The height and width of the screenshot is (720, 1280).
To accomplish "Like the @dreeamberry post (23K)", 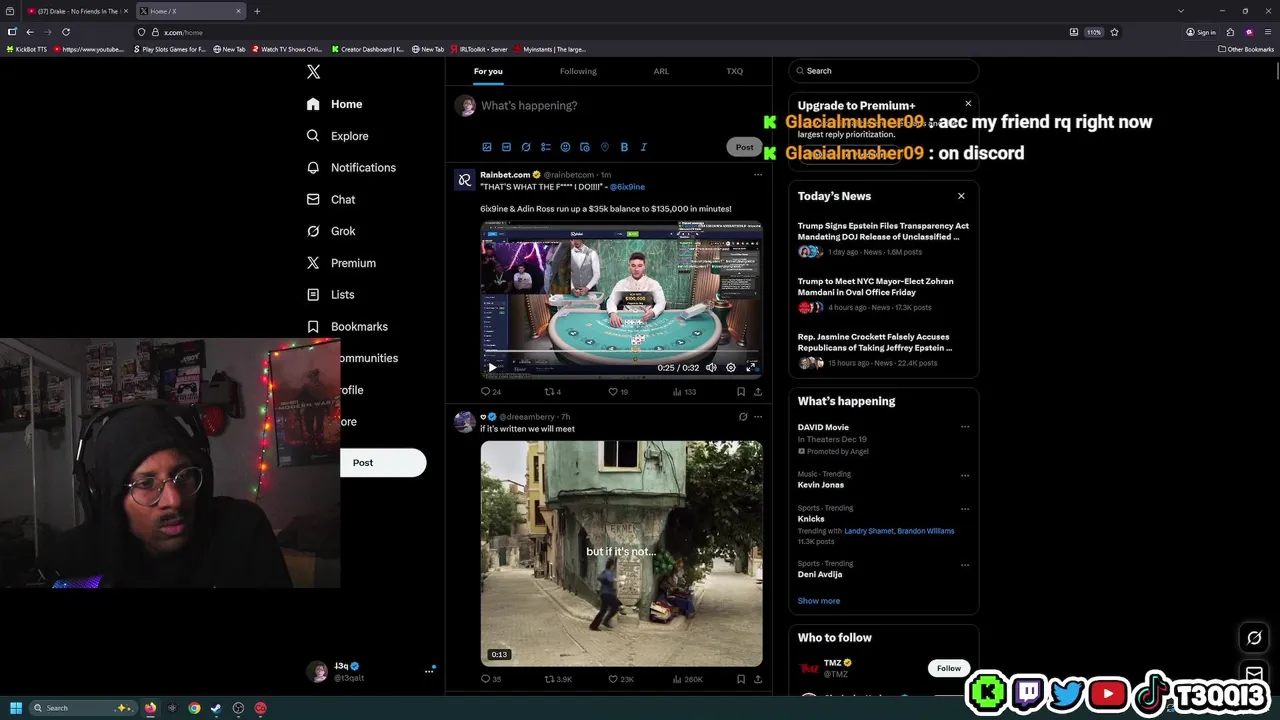I will click(621, 679).
